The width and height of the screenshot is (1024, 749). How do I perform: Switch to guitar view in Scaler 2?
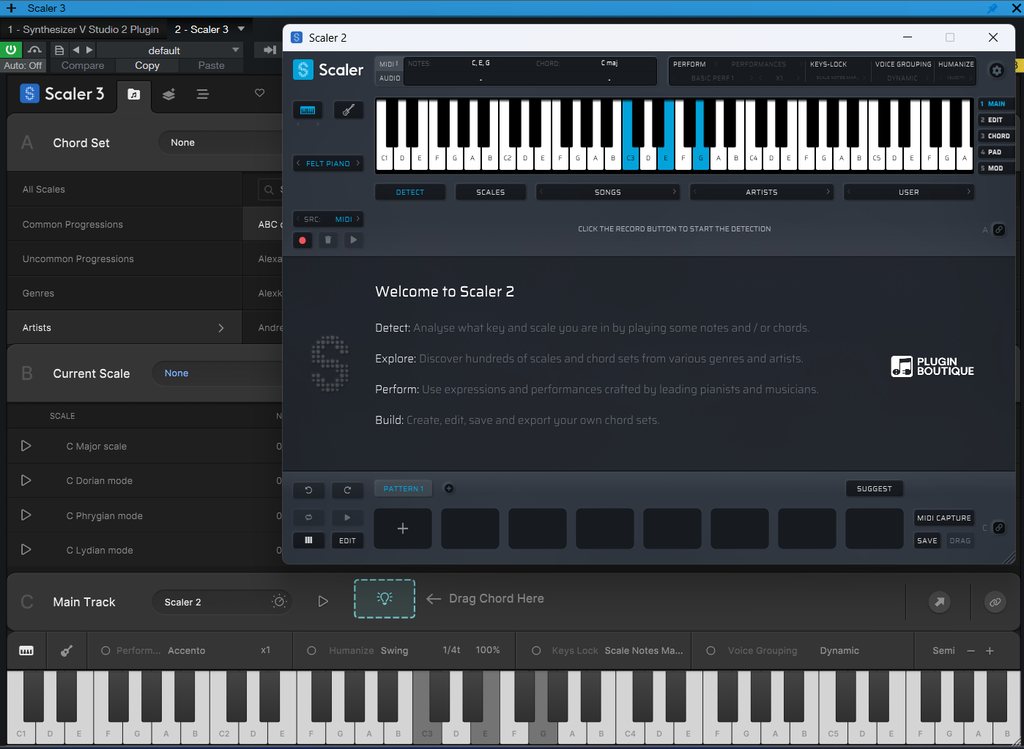coord(348,110)
